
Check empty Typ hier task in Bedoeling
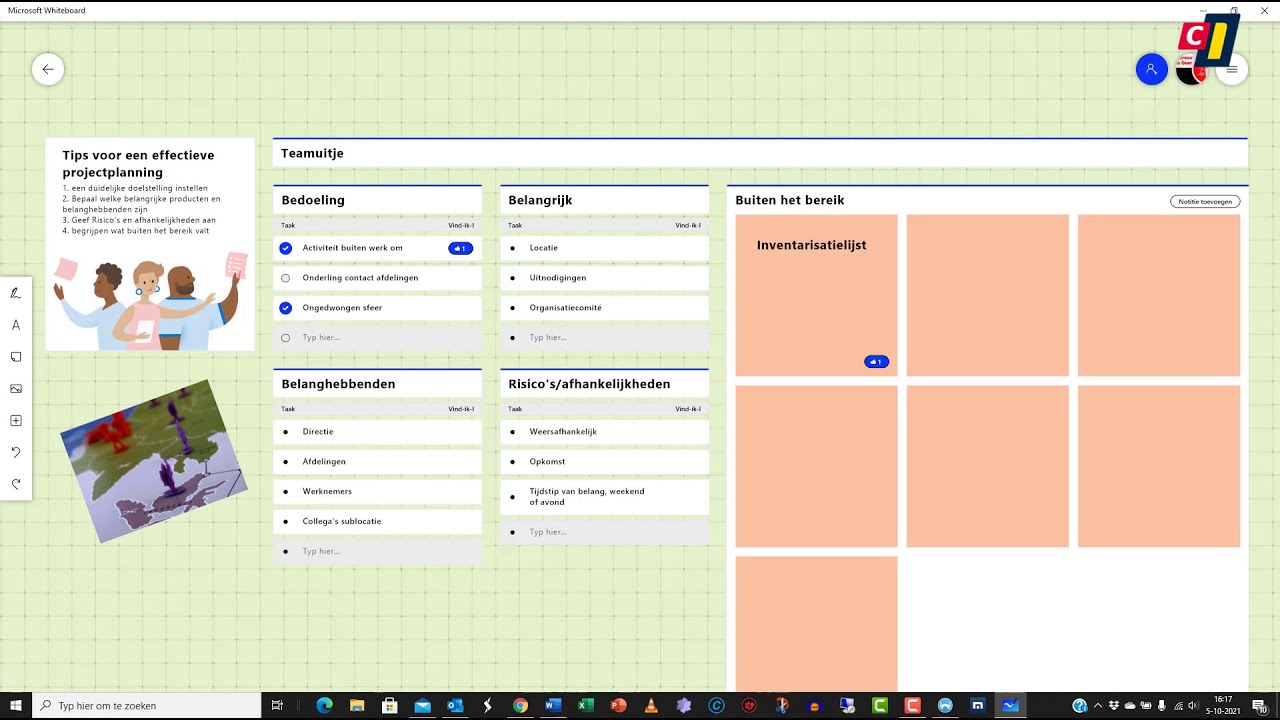pyautogui.click(x=286, y=338)
